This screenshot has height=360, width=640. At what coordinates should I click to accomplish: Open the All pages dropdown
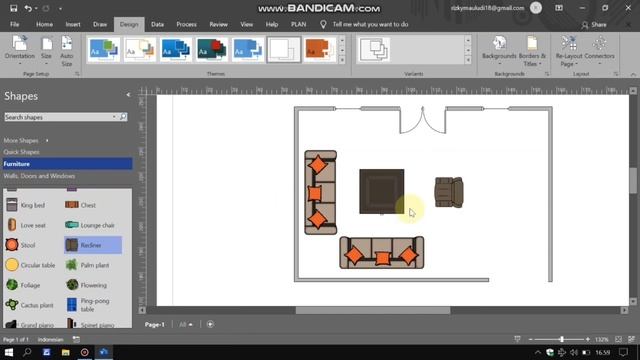[x=186, y=324]
